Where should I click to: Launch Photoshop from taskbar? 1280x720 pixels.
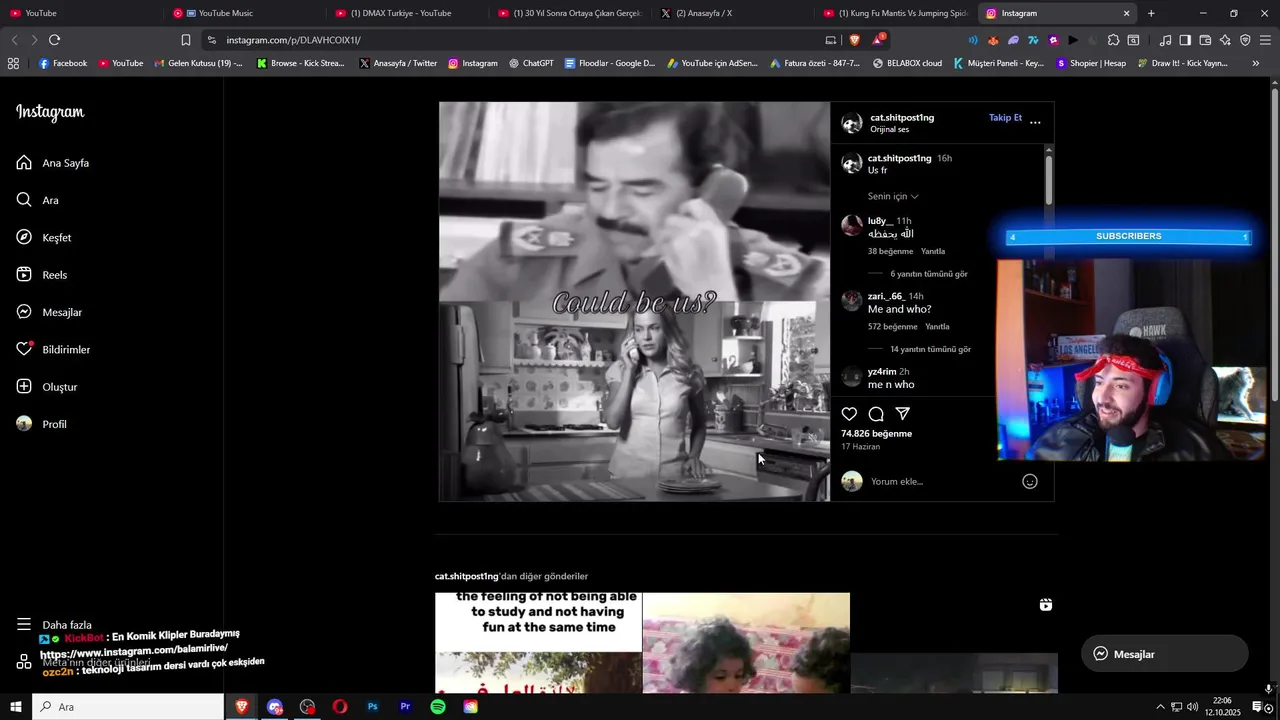click(x=372, y=707)
